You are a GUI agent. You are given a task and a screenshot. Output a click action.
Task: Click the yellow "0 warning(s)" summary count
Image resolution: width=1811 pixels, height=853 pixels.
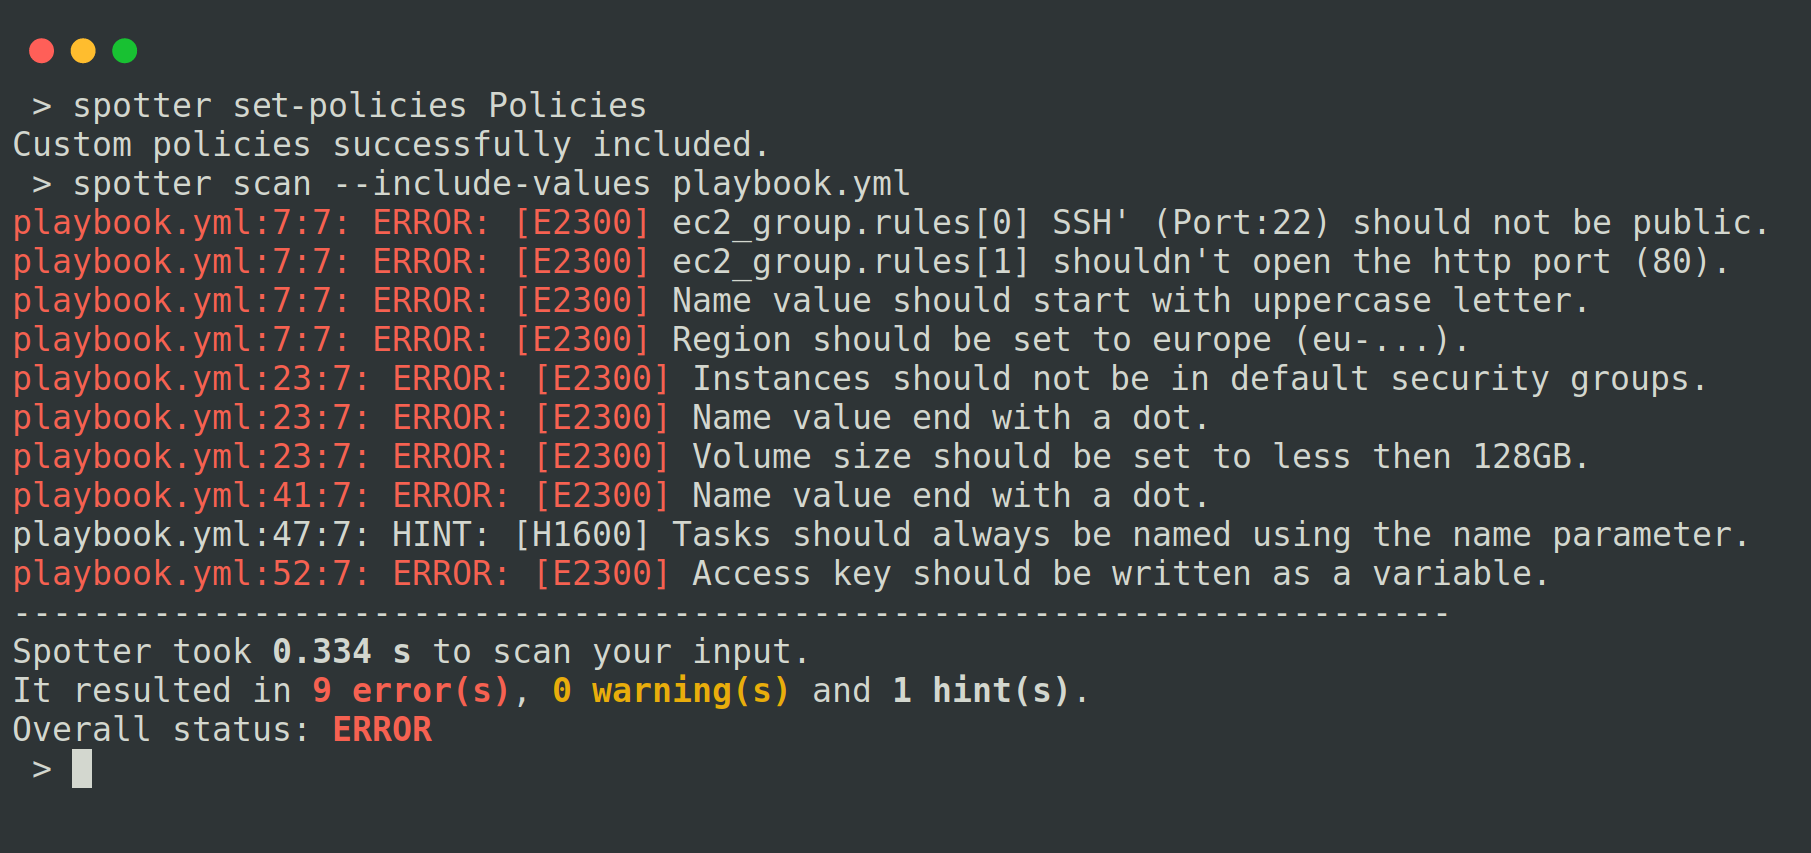(x=670, y=691)
